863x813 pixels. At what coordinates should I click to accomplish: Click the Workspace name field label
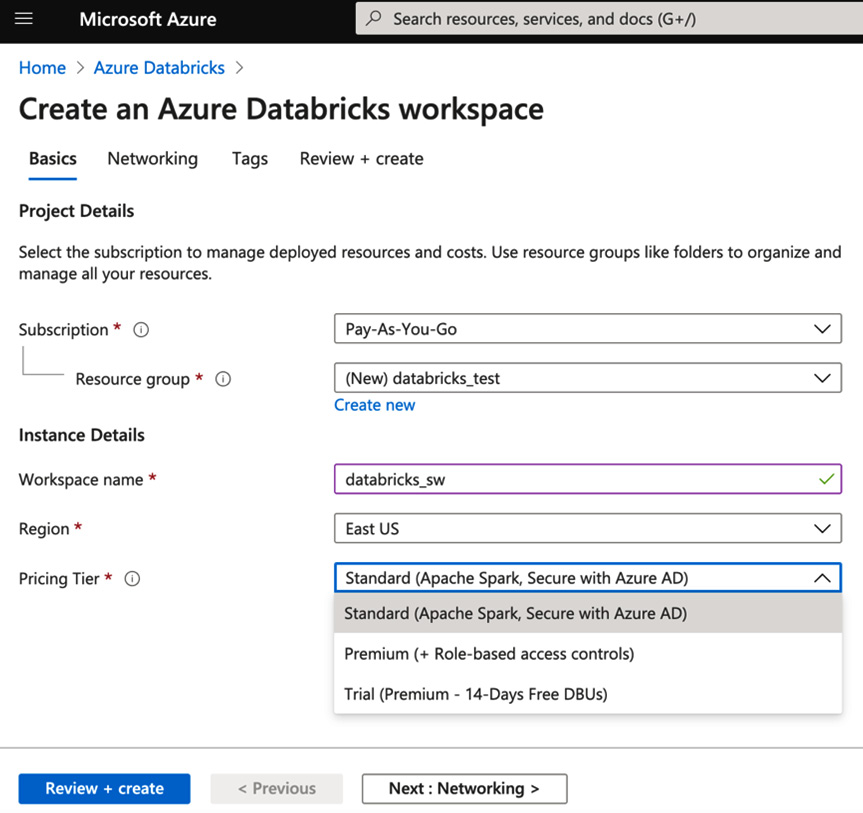coord(81,479)
